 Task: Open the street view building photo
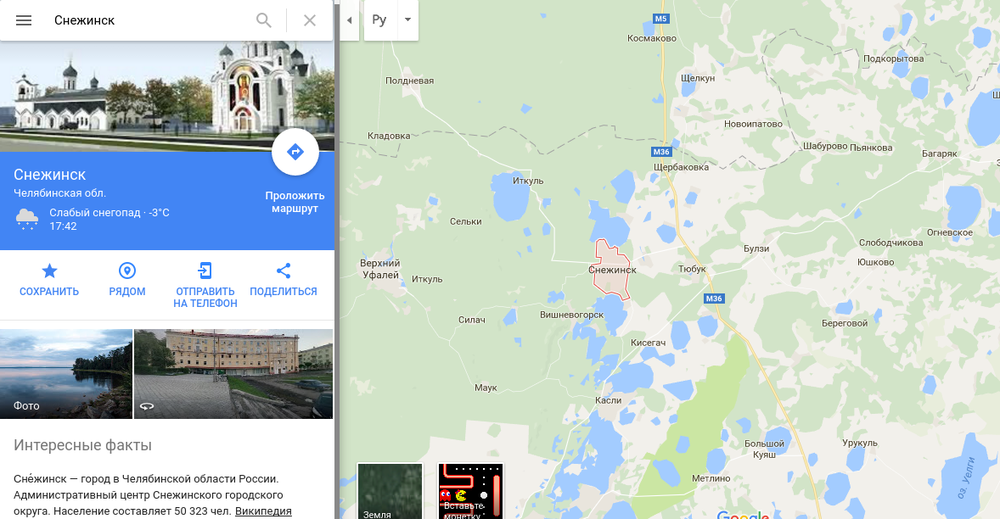point(233,374)
